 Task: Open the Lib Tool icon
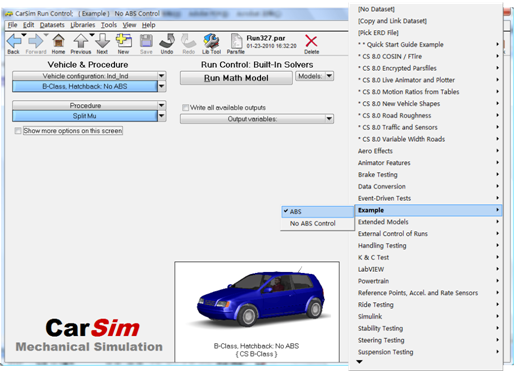click(211, 41)
